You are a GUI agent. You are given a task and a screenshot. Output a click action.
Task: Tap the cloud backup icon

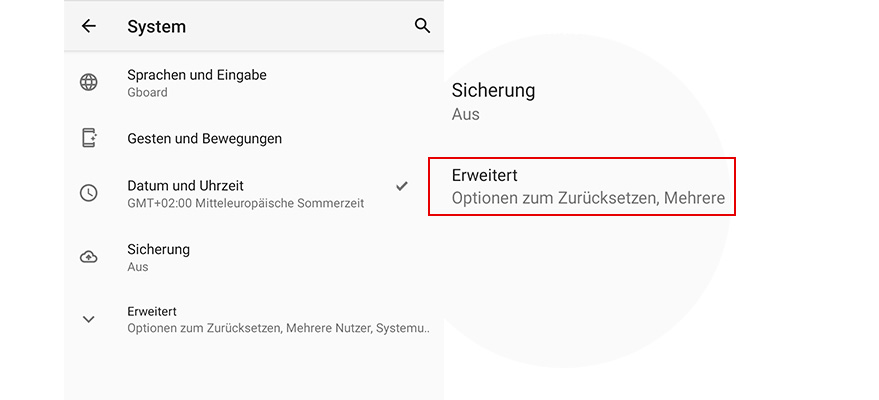(89, 257)
